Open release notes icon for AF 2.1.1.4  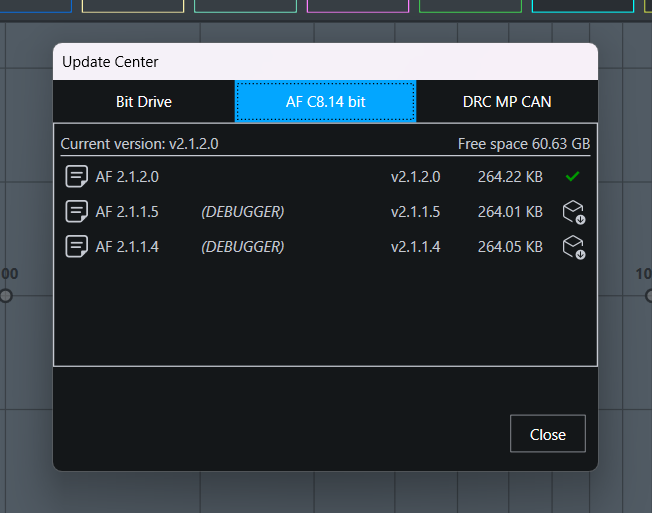76,246
